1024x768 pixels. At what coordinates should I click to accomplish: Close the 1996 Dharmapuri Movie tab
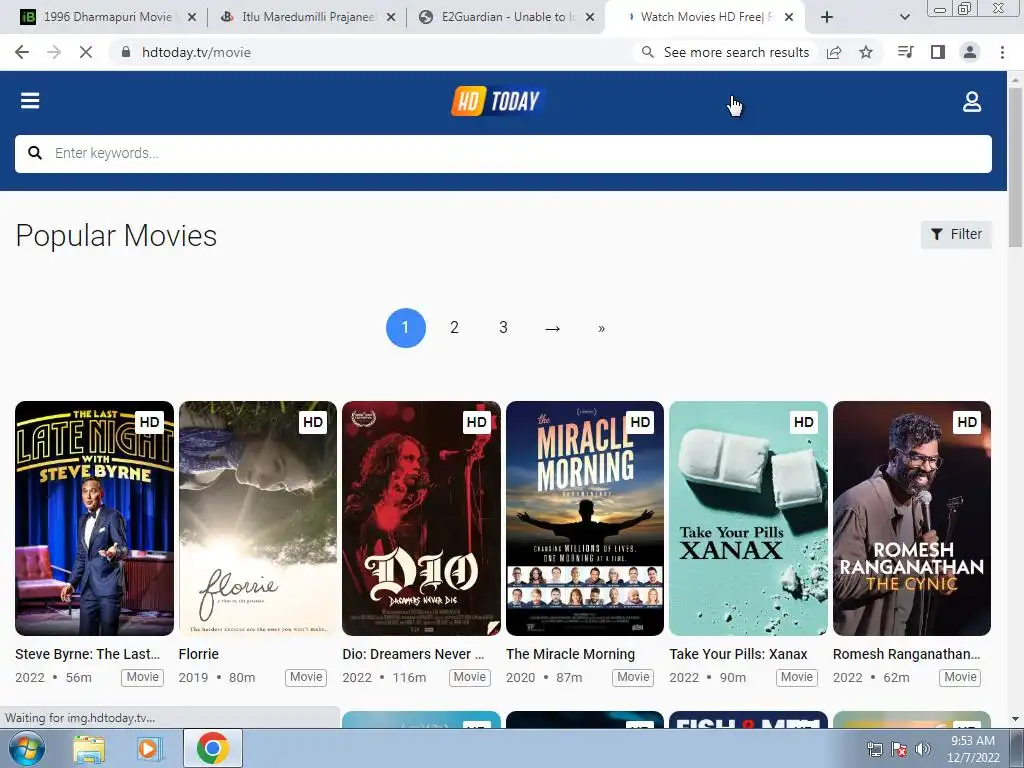coord(192,18)
